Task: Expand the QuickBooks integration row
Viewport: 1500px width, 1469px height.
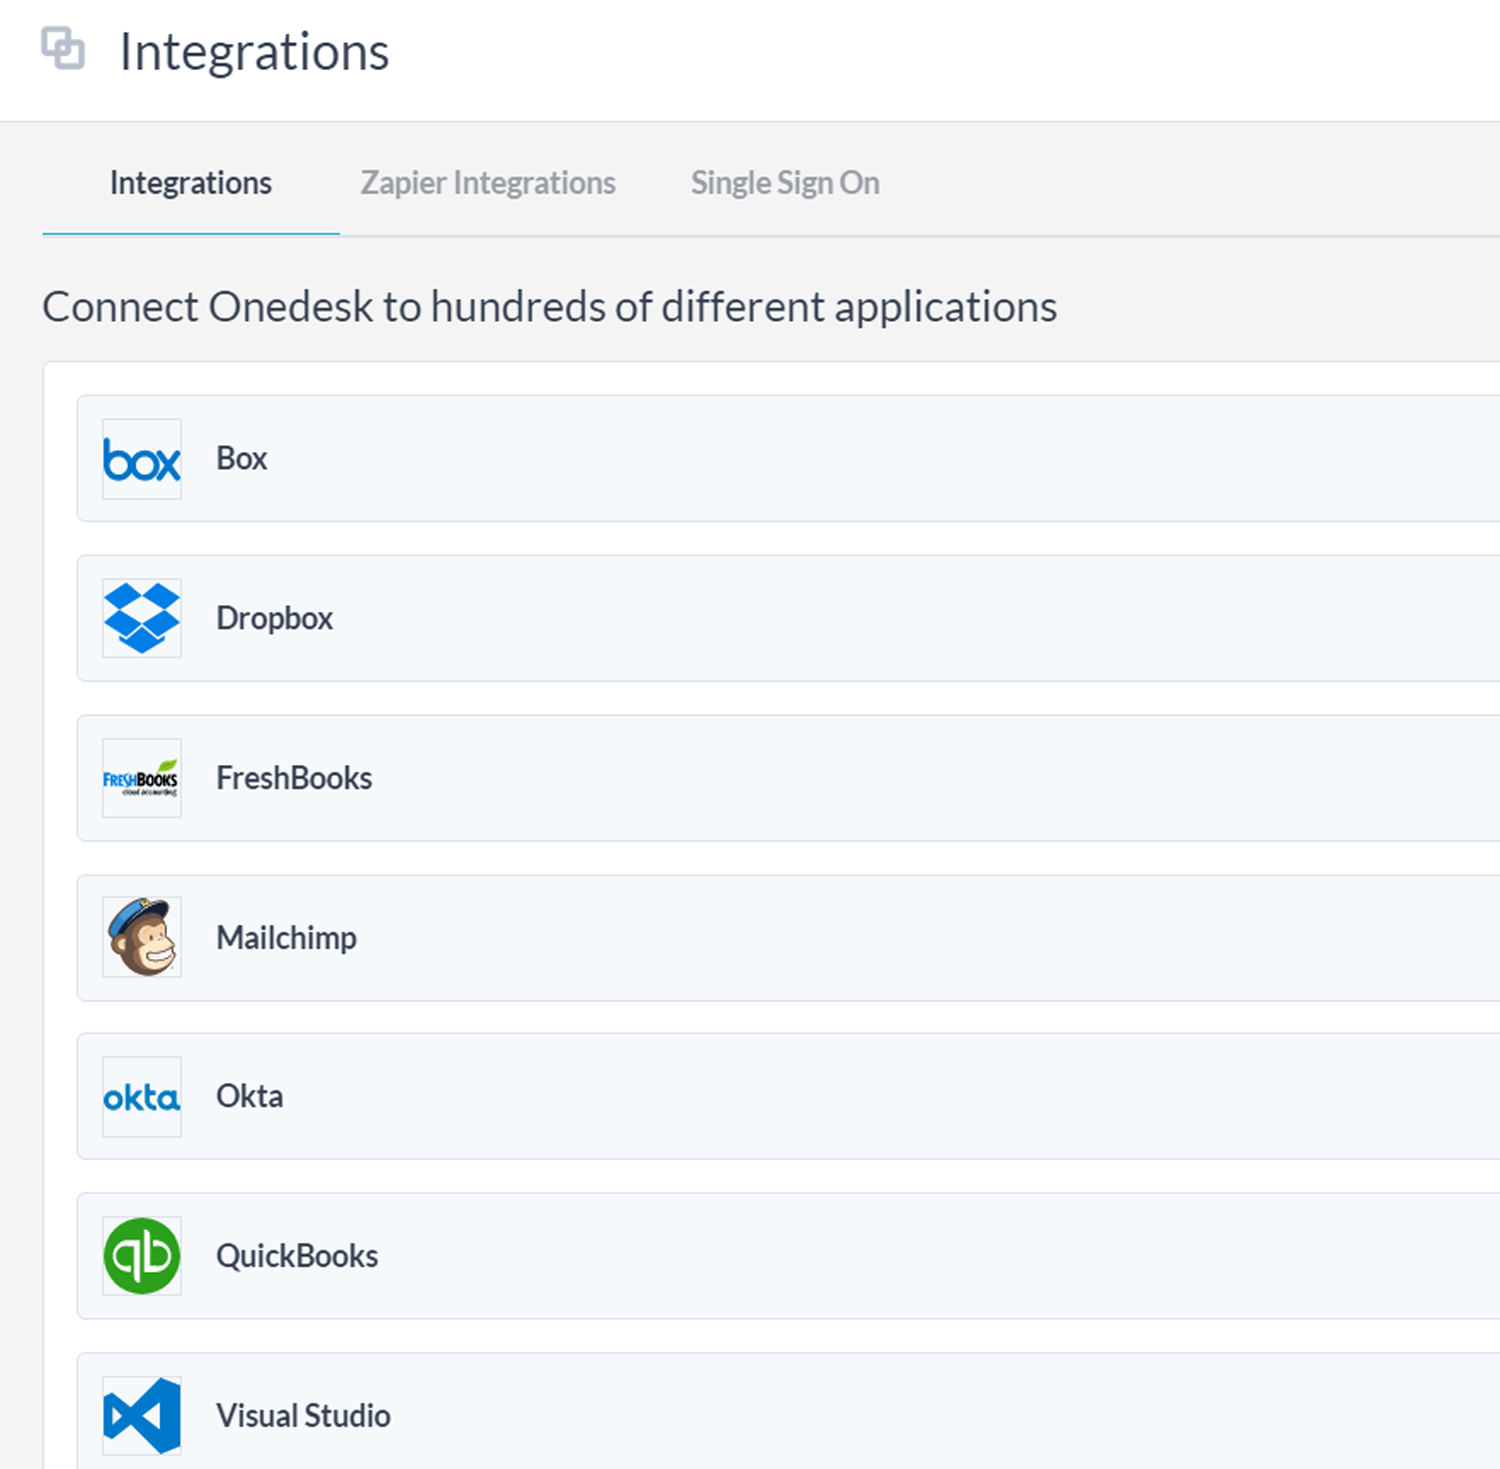Action: (x=788, y=1256)
